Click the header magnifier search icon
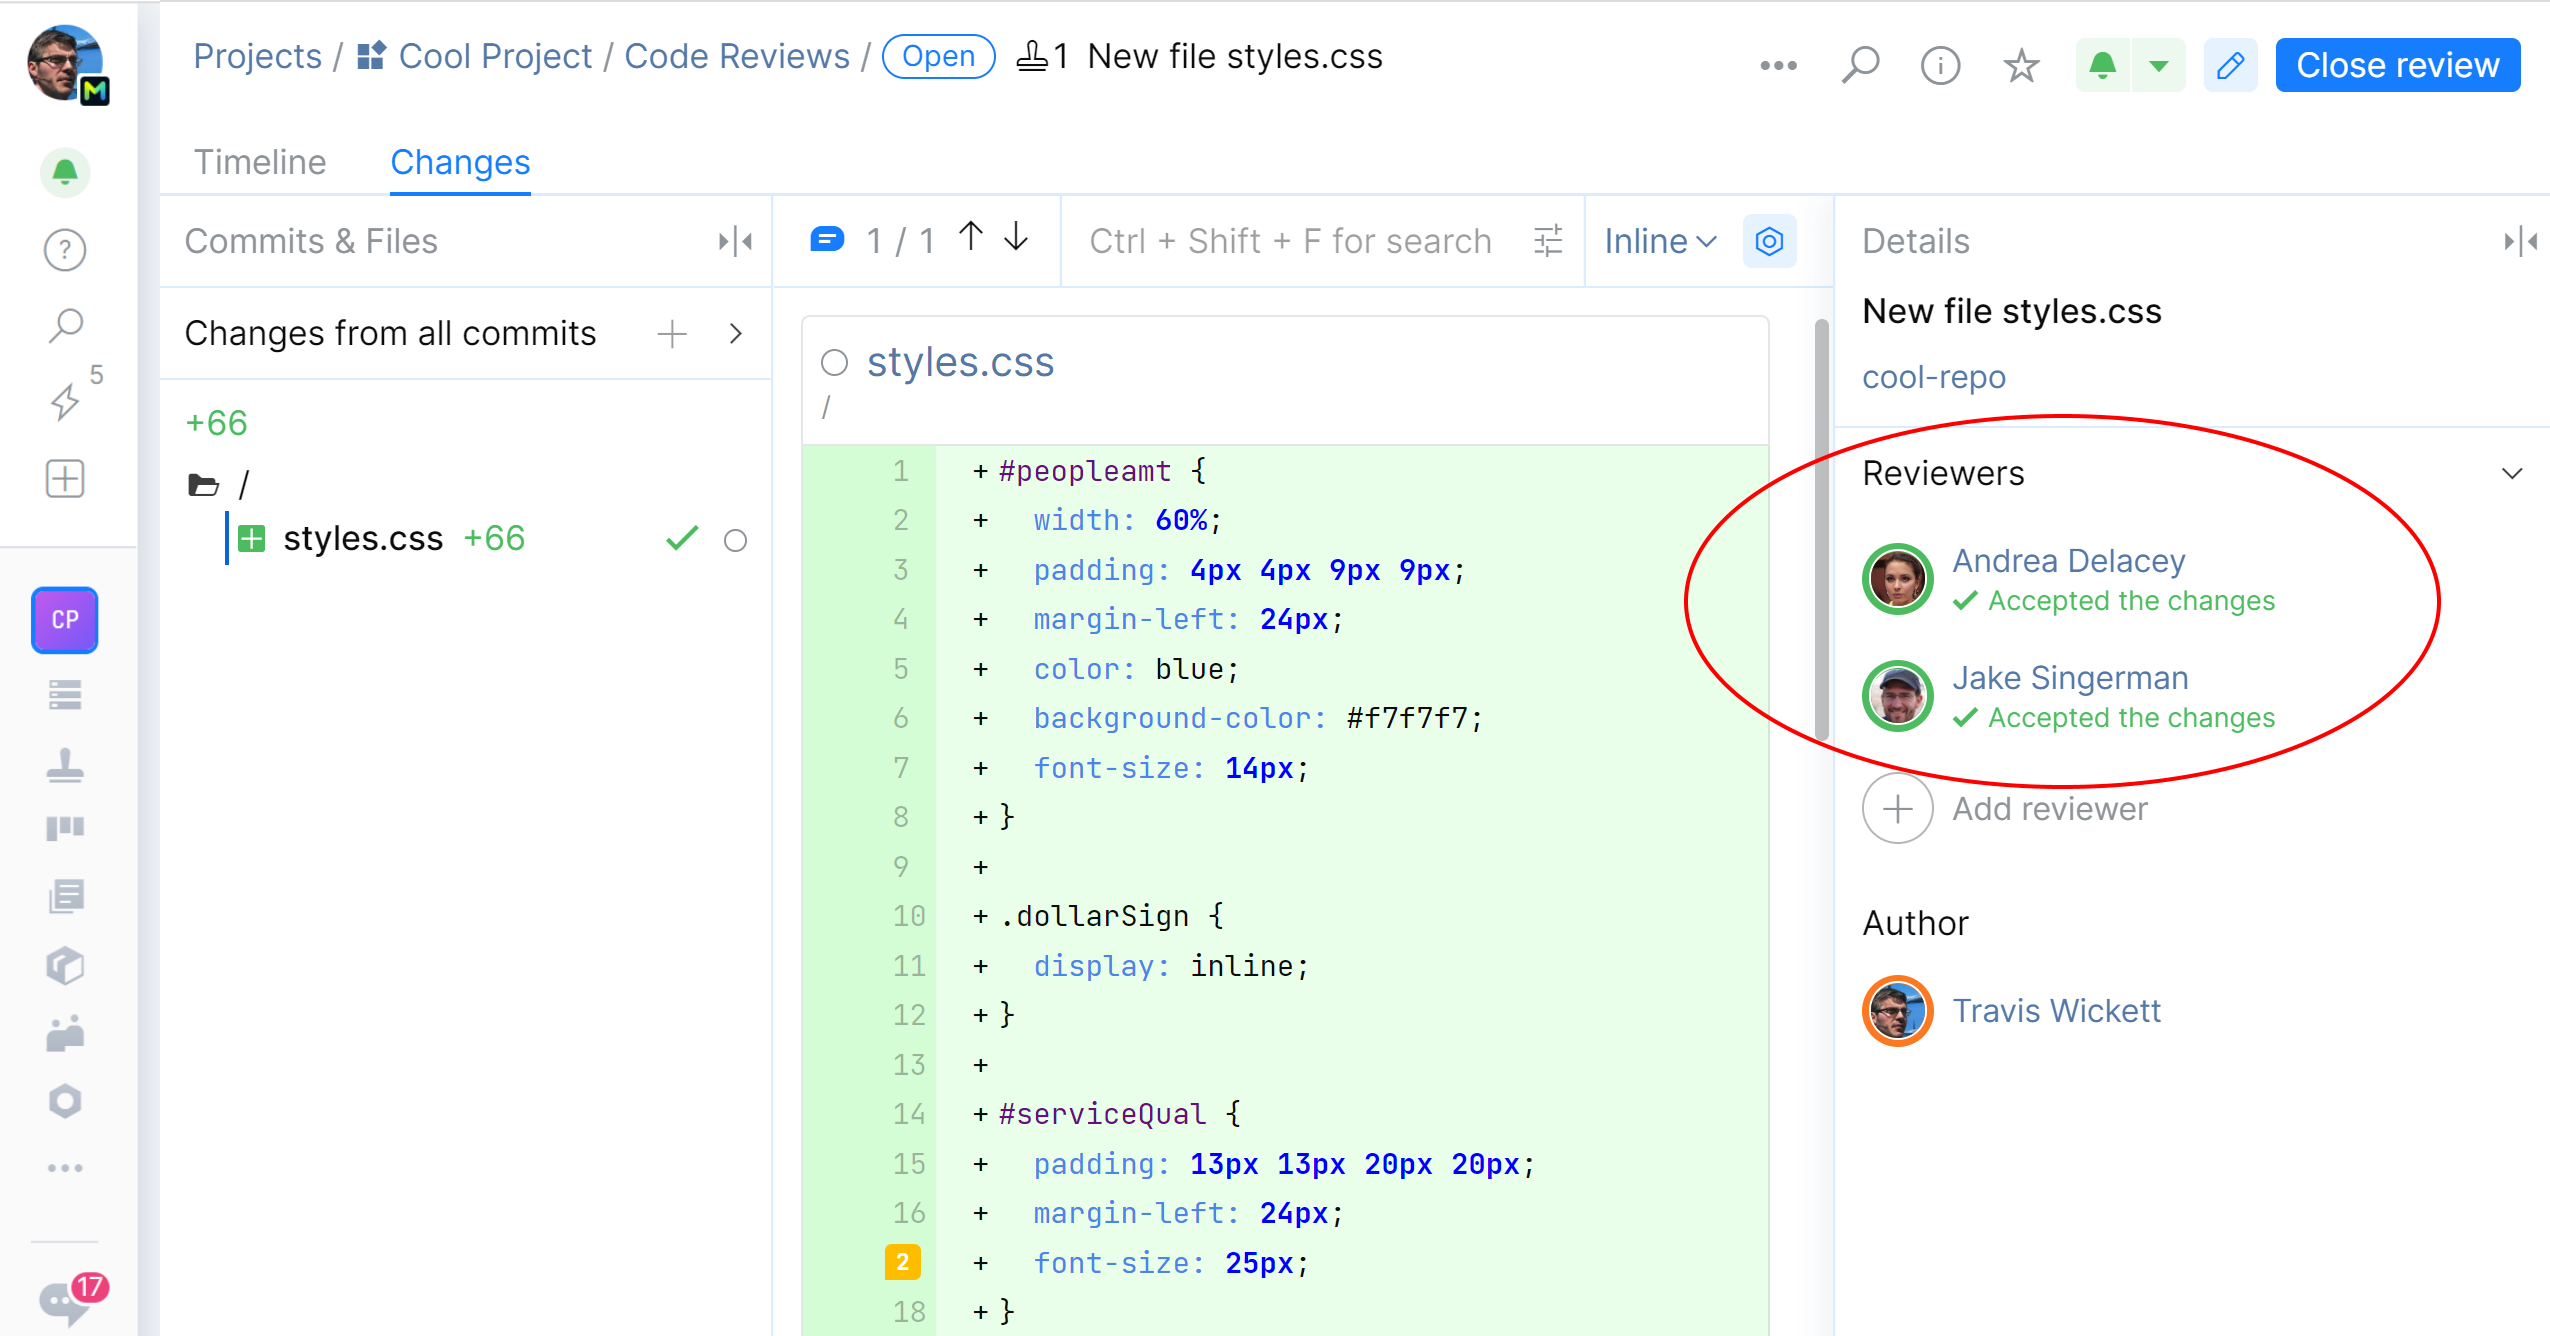 [1860, 66]
